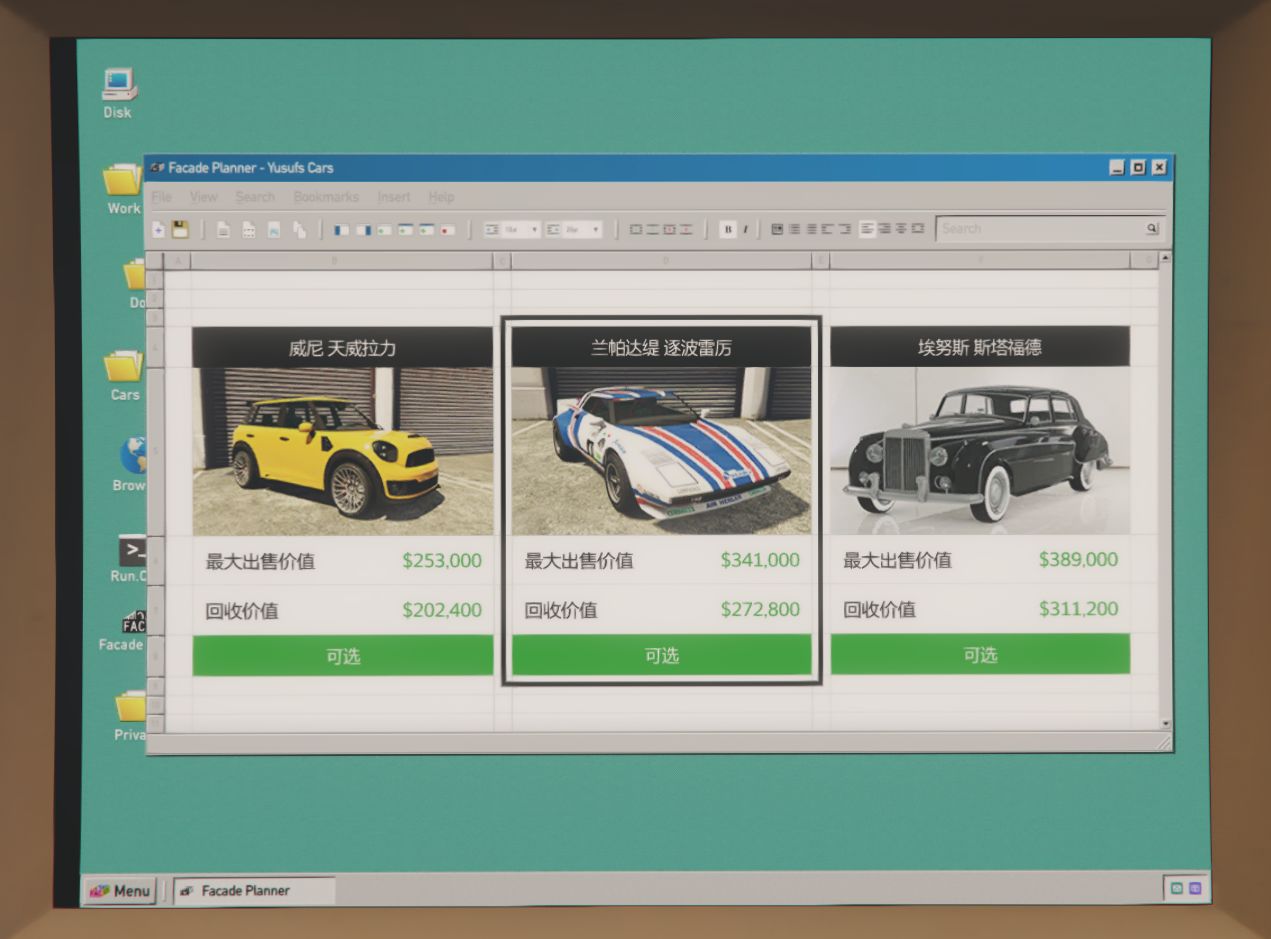
Task: Open the Work folder on desktop
Action: [124, 180]
